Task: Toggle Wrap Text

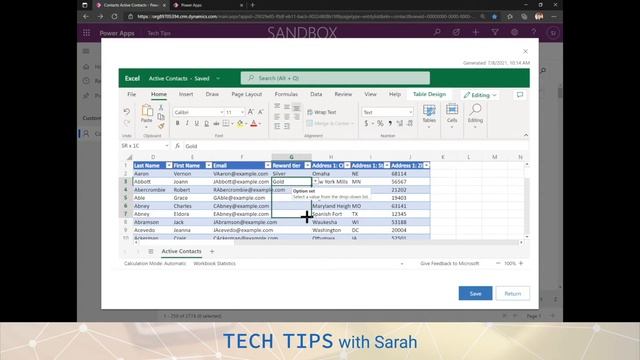Action: (322, 112)
